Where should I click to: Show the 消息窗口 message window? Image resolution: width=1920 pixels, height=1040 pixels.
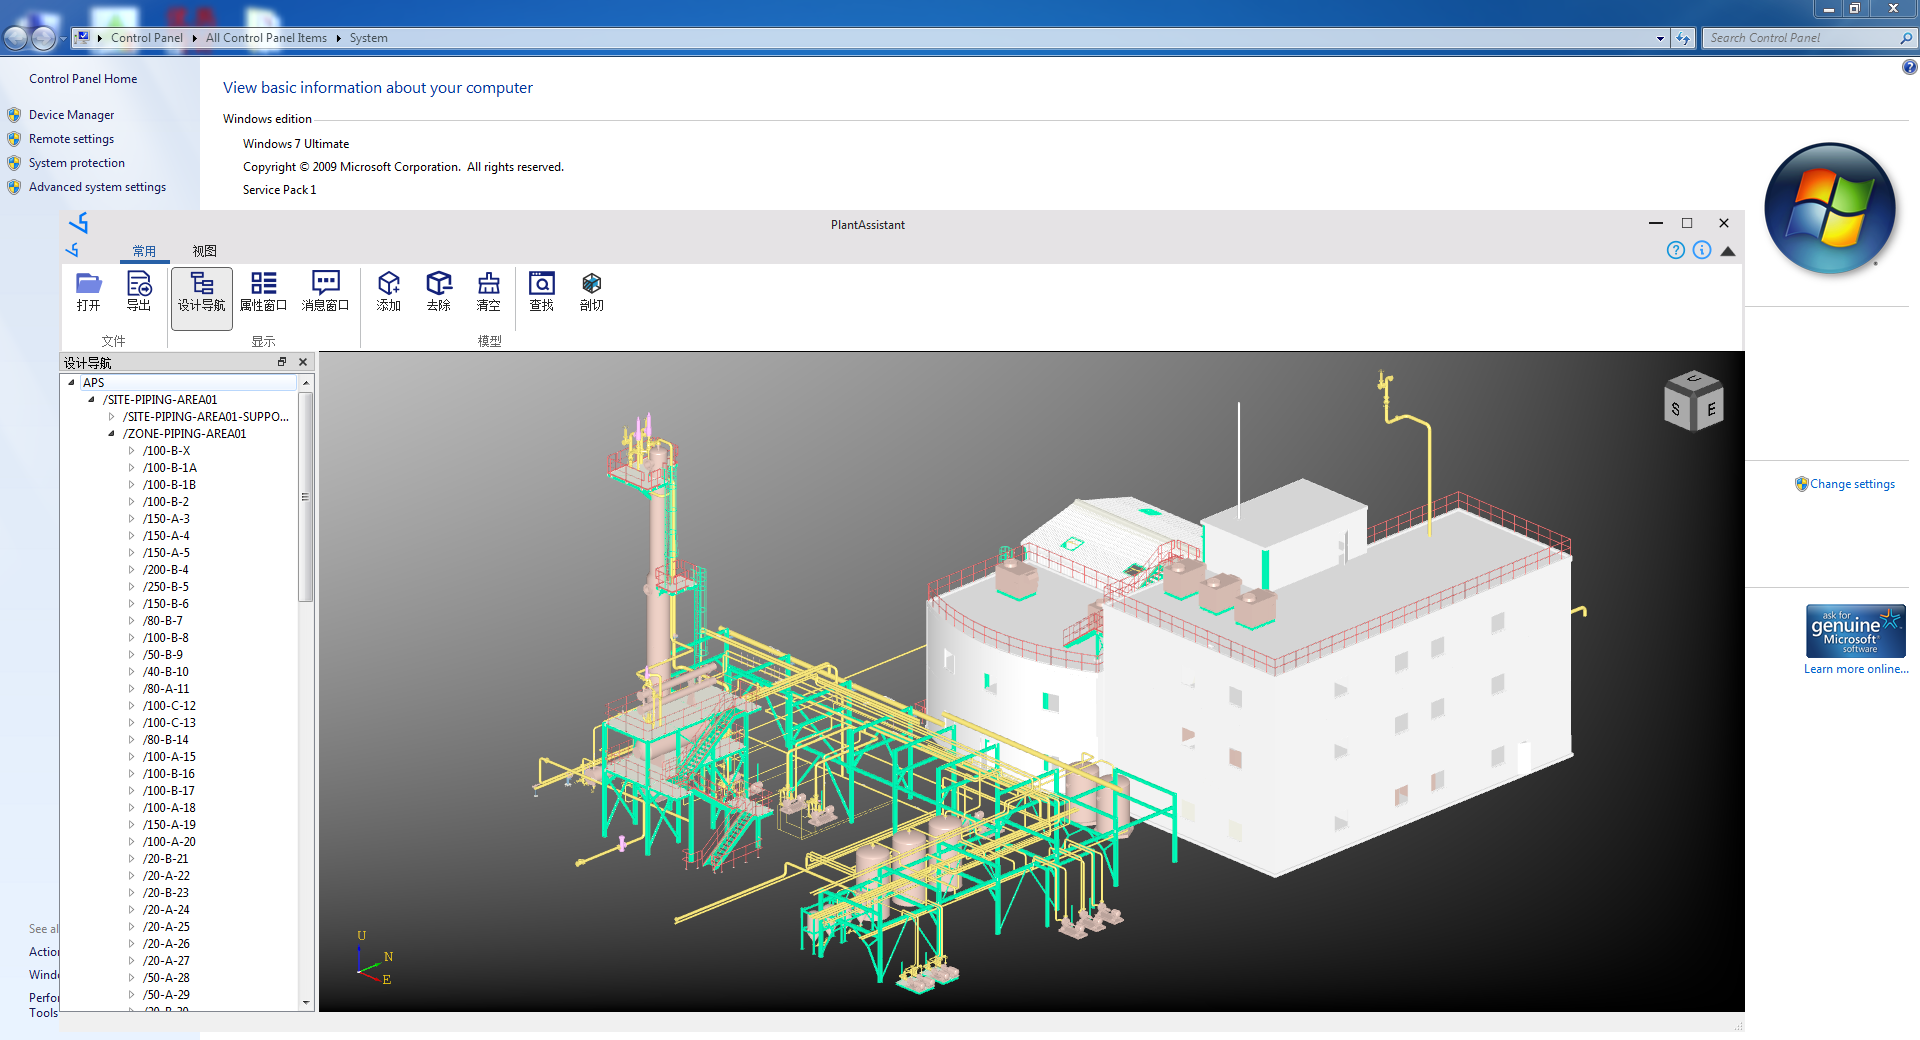coord(326,292)
